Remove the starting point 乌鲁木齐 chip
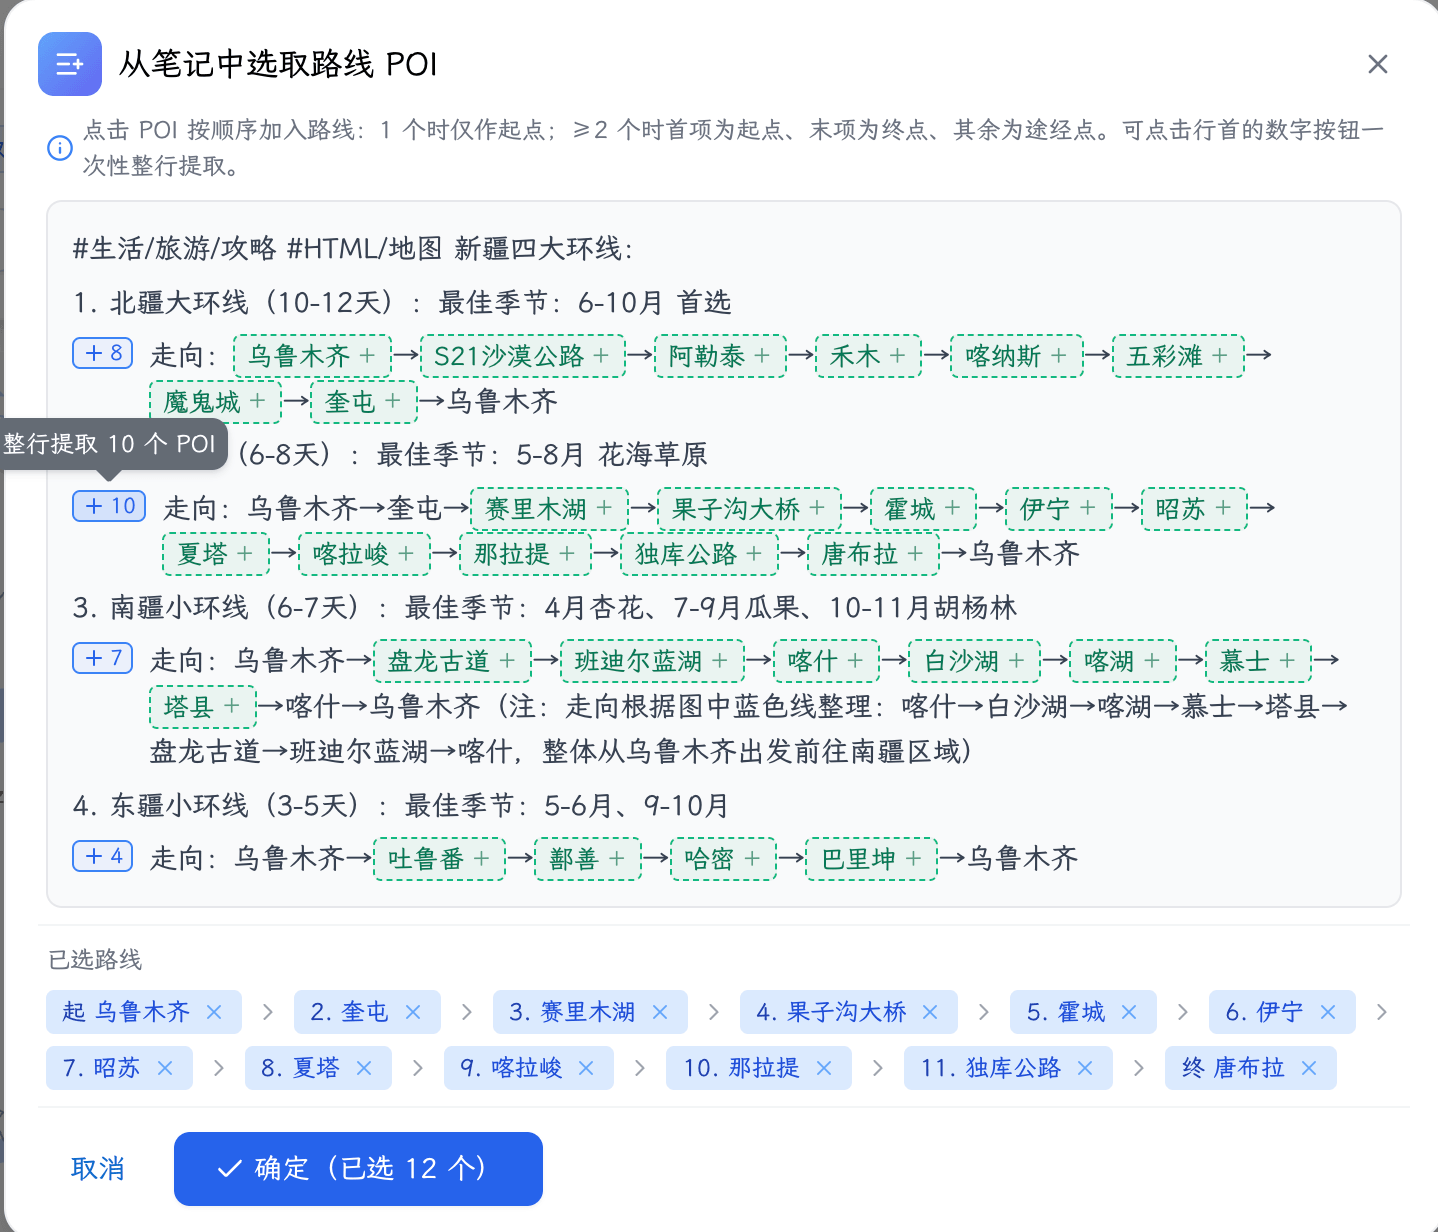1438x1232 pixels. [214, 1012]
